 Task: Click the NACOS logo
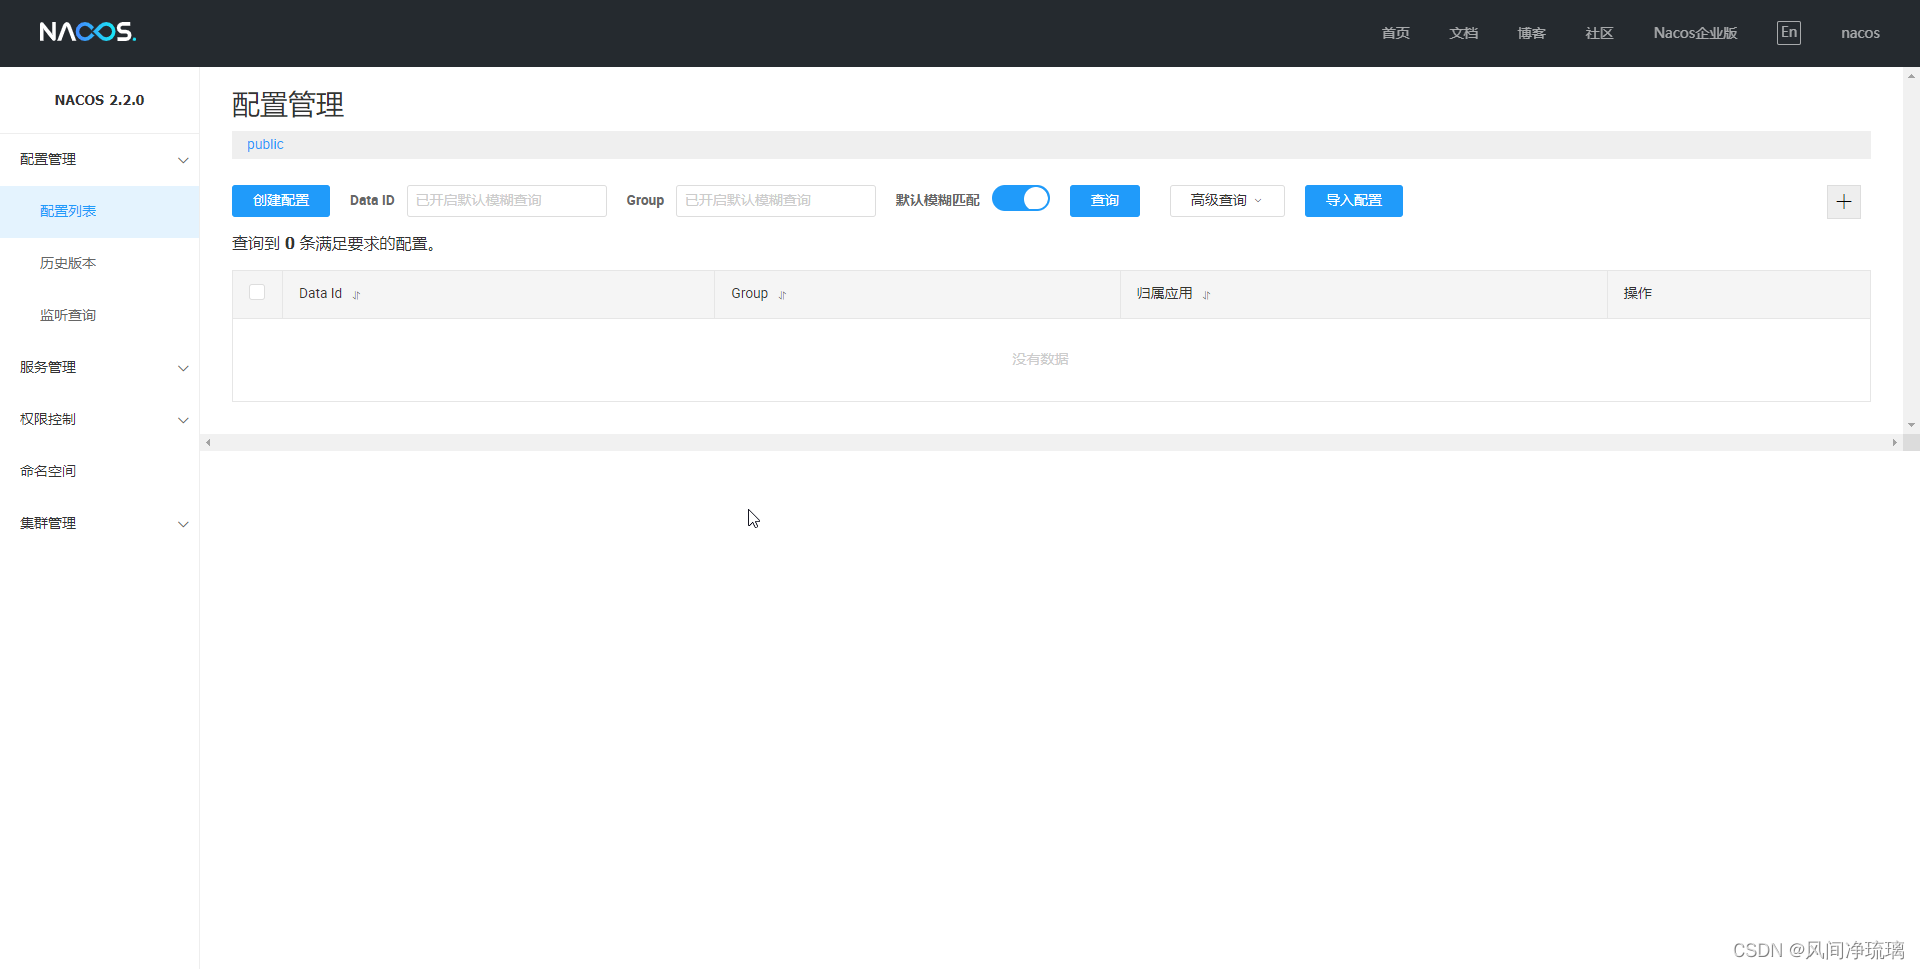88,32
